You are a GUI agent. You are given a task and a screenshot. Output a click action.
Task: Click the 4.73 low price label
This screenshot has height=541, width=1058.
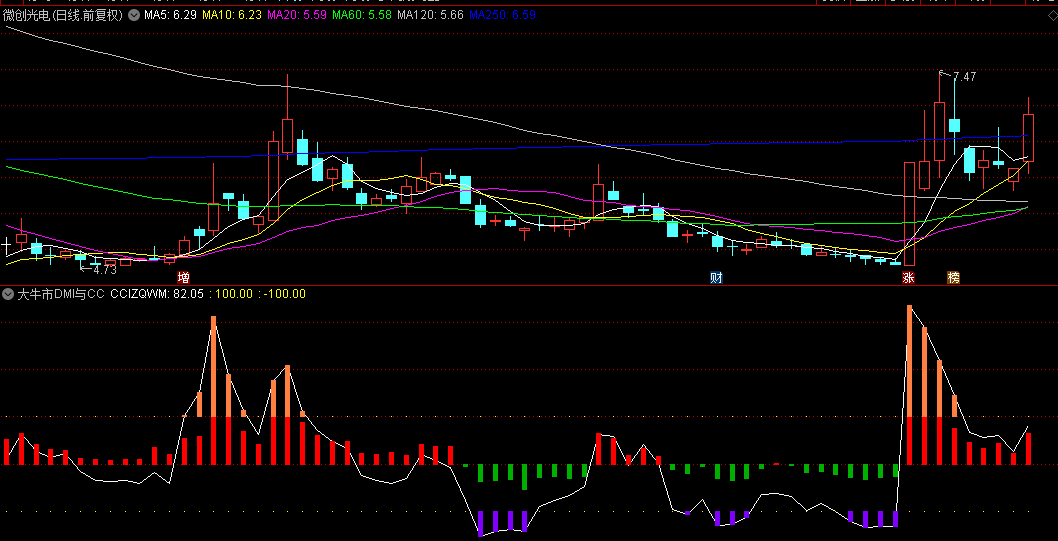pos(105,270)
